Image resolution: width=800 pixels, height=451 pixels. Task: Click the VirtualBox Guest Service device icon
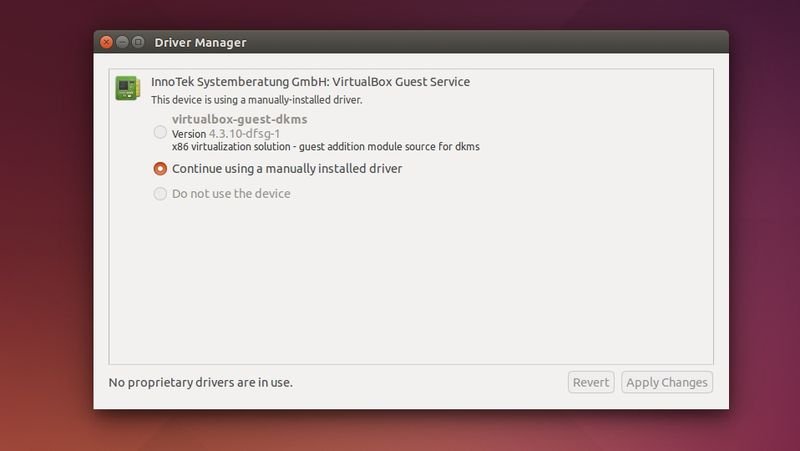click(x=127, y=89)
